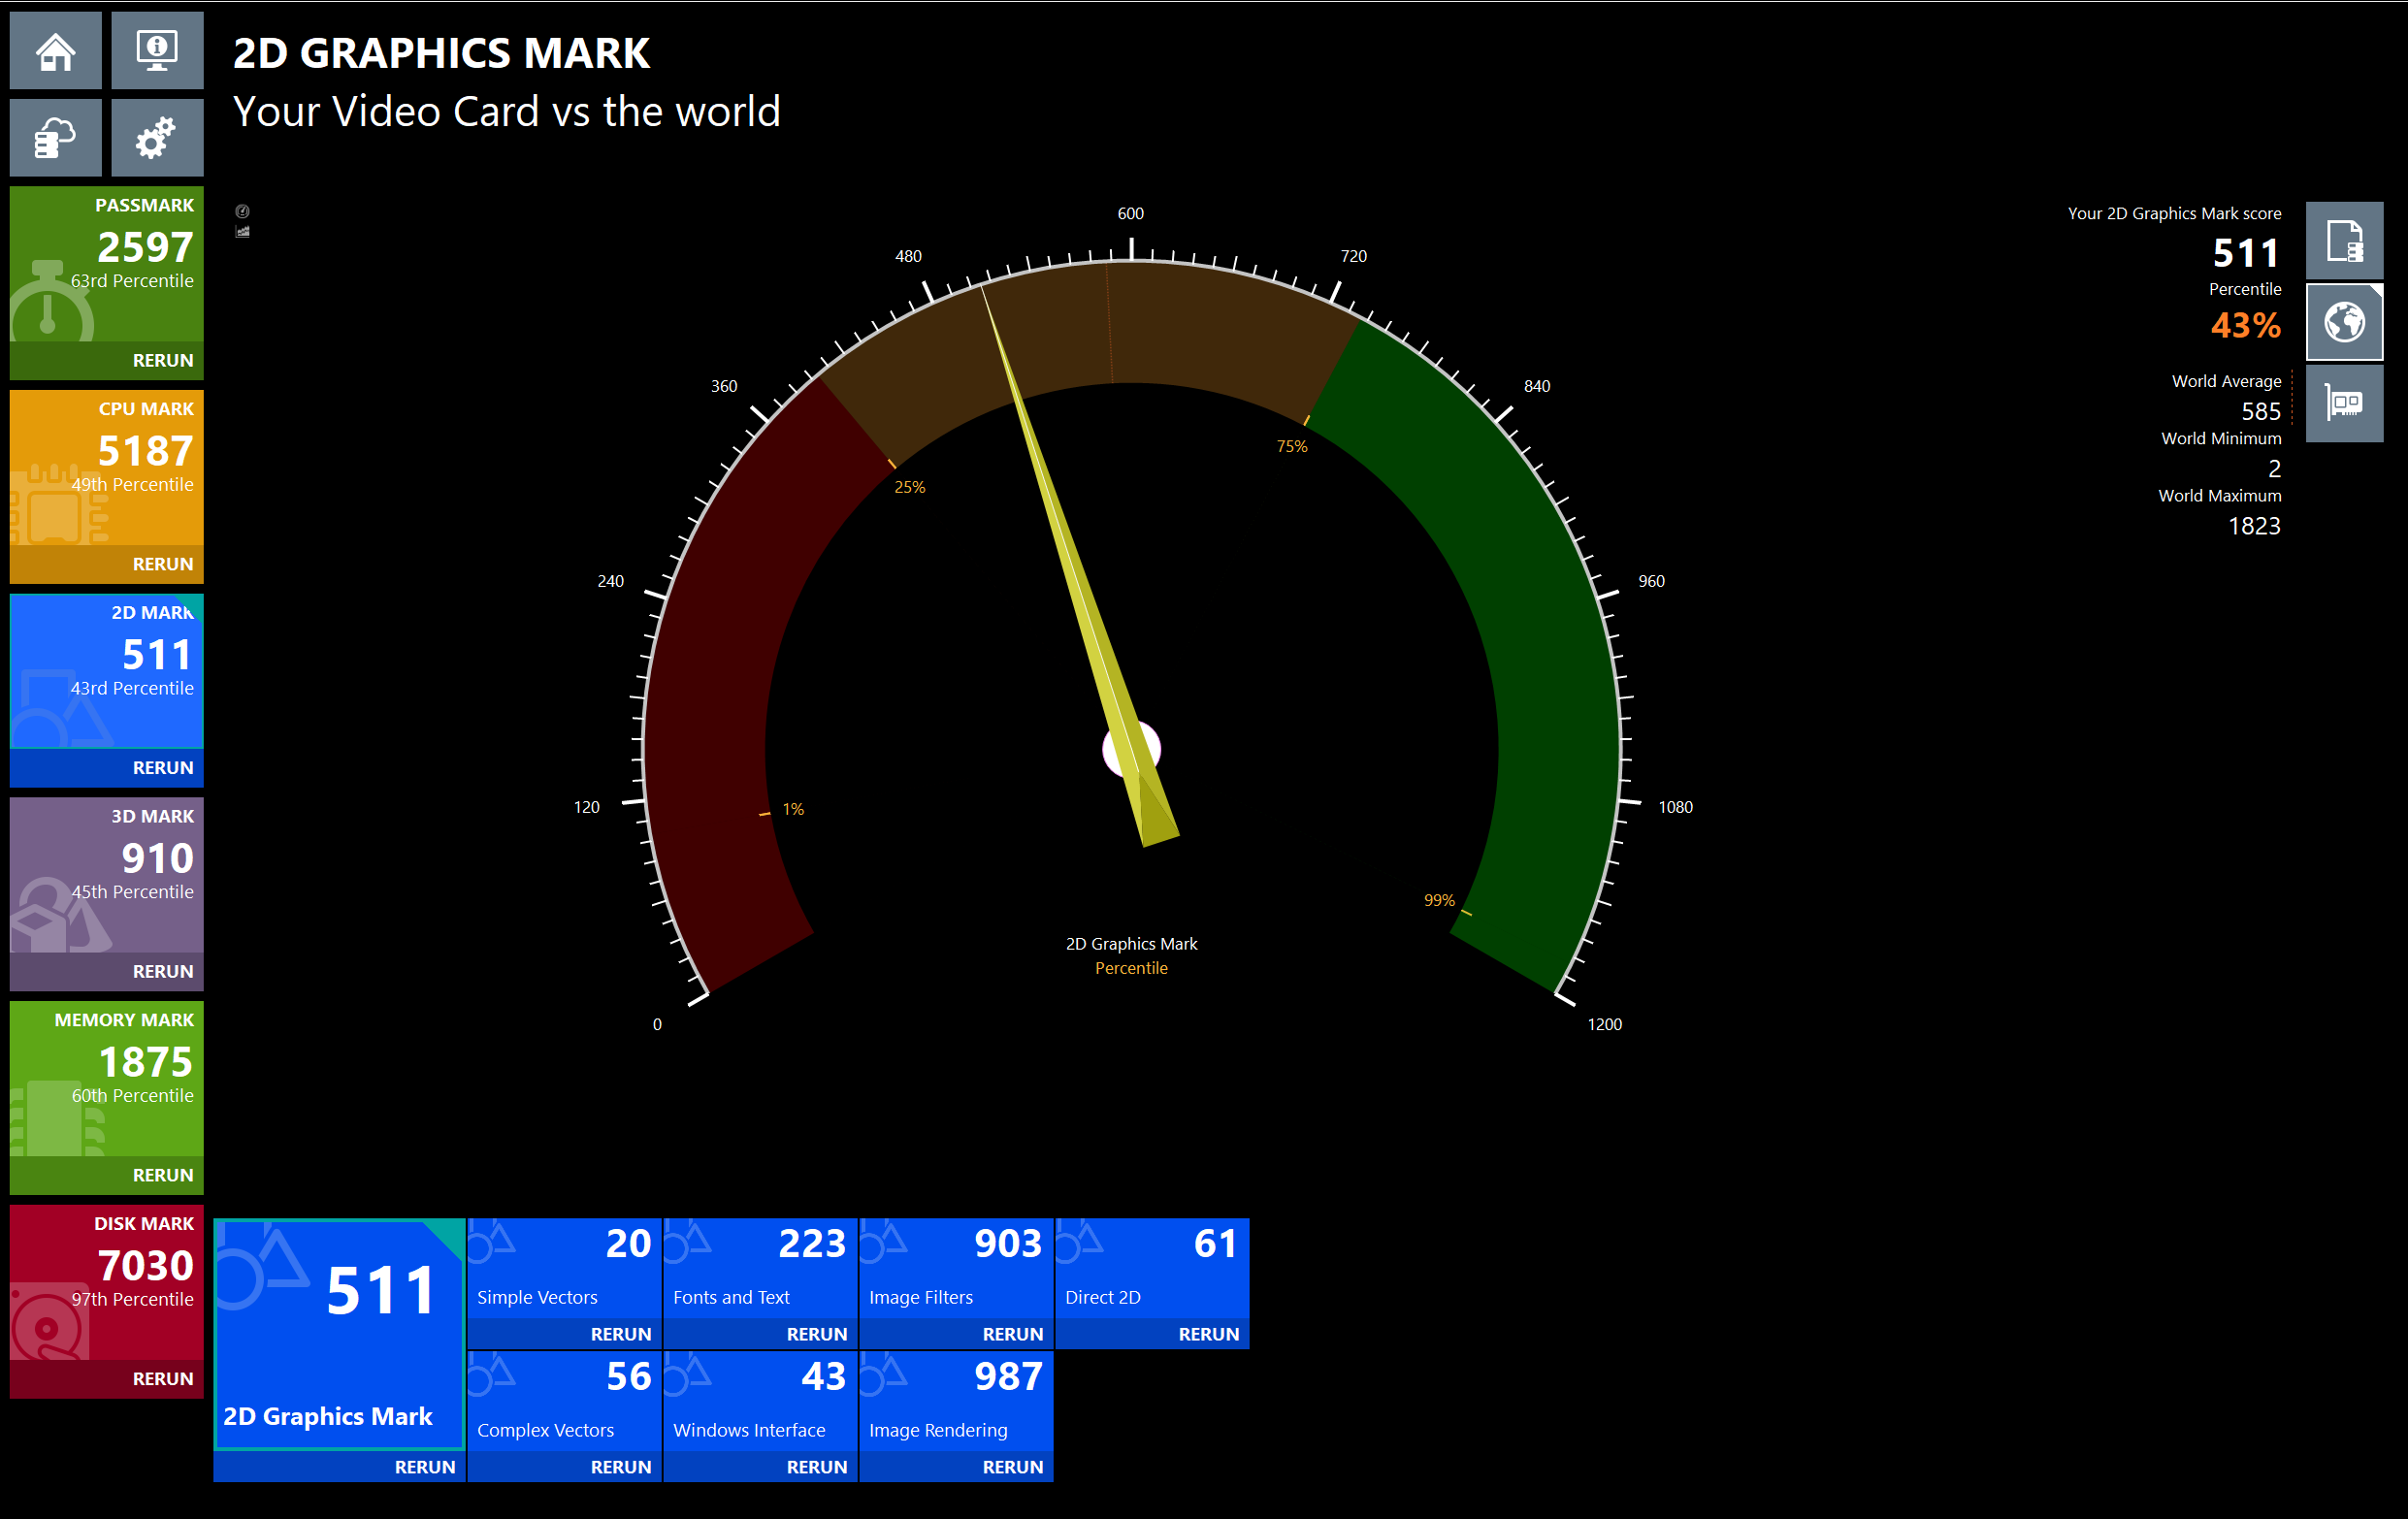Open the PassMark 2597 rating tile
Viewport: 2408px width, 1519px height.
(x=107, y=264)
